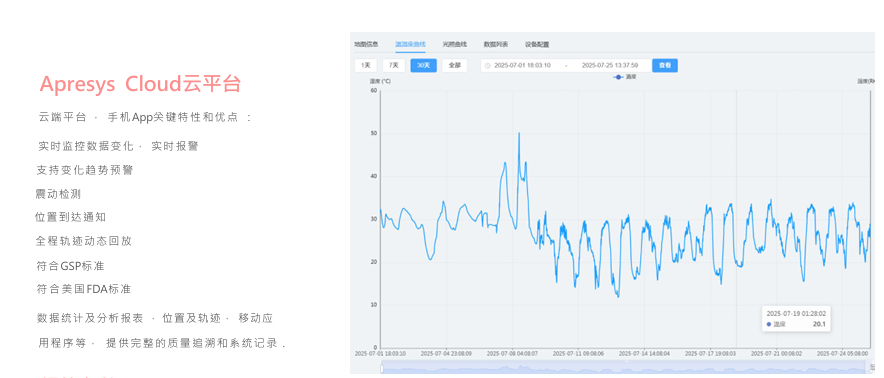Click x-axis label 2025-07-08 04:08:07
This screenshot has height=378, width=884.
click(x=512, y=353)
